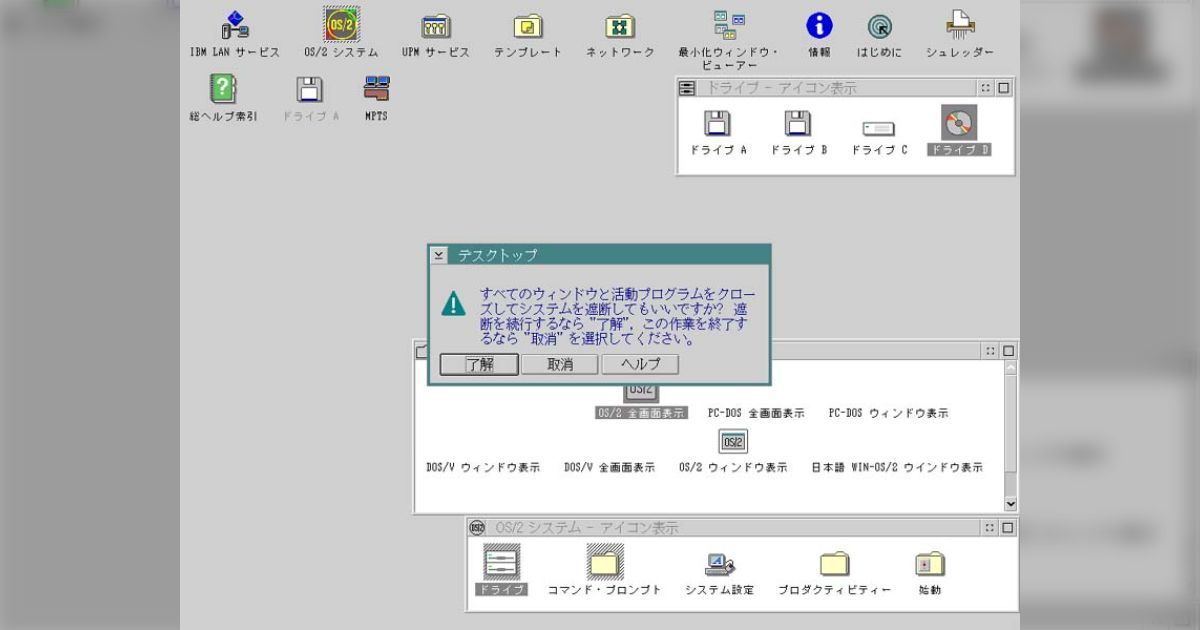Click the 情報 information icon
Viewport: 1200px width, 630px height.
(819, 26)
